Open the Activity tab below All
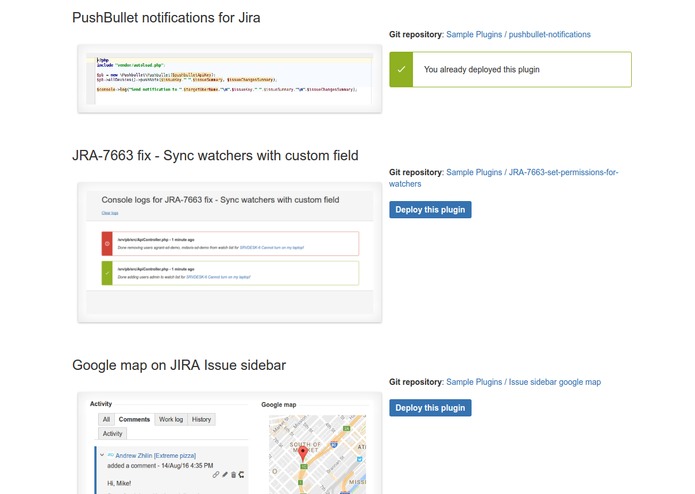 tap(112, 434)
